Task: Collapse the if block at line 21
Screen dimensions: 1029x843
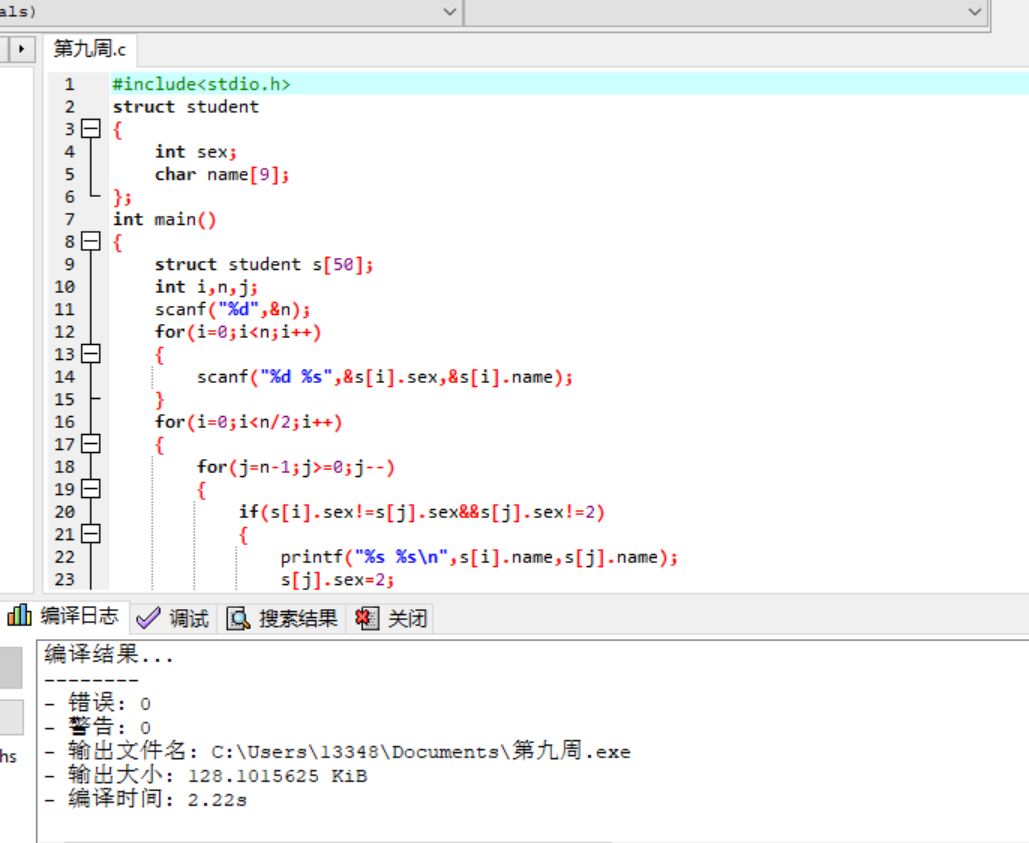Action: tap(91, 534)
